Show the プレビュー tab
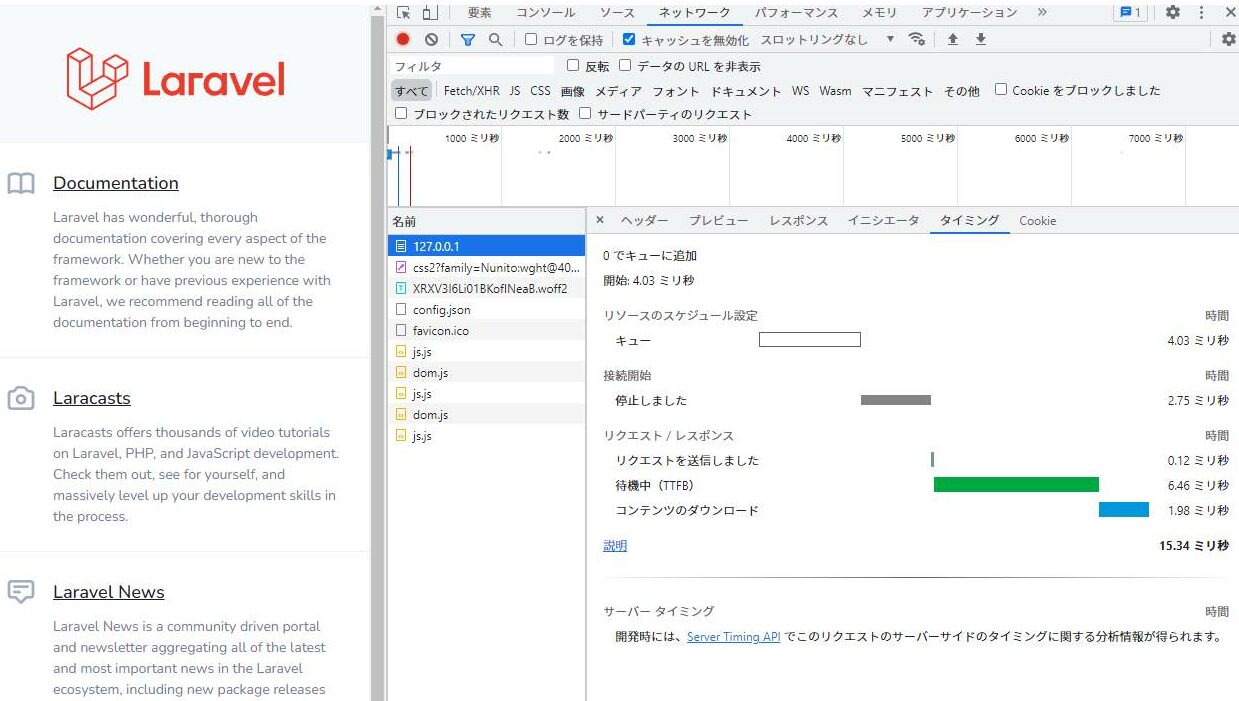 coord(718,221)
